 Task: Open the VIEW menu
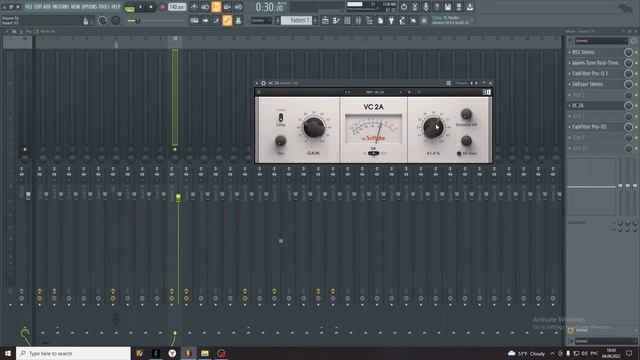click(x=76, y=7)
